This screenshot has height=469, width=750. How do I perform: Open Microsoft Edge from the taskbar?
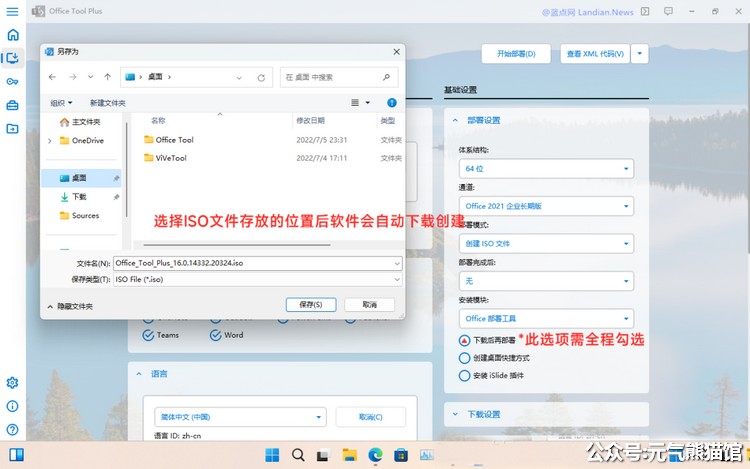tap(375, 455)
